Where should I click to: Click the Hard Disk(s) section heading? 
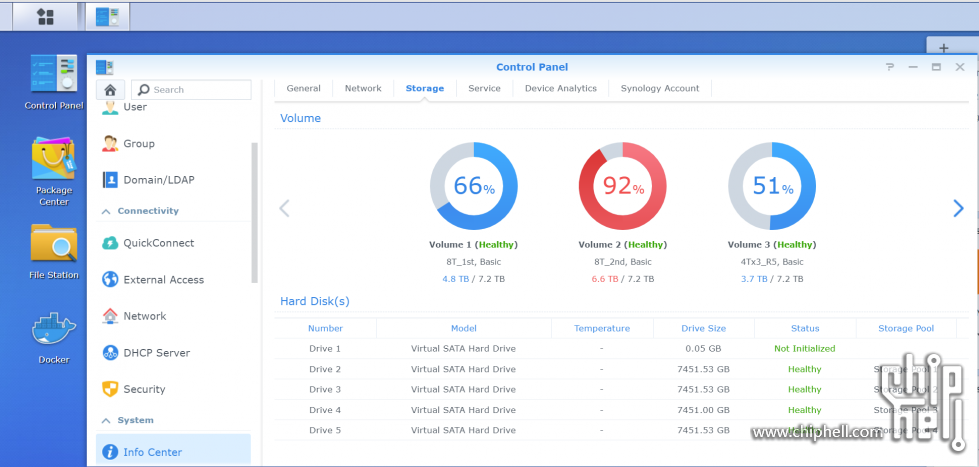point(315,302)
